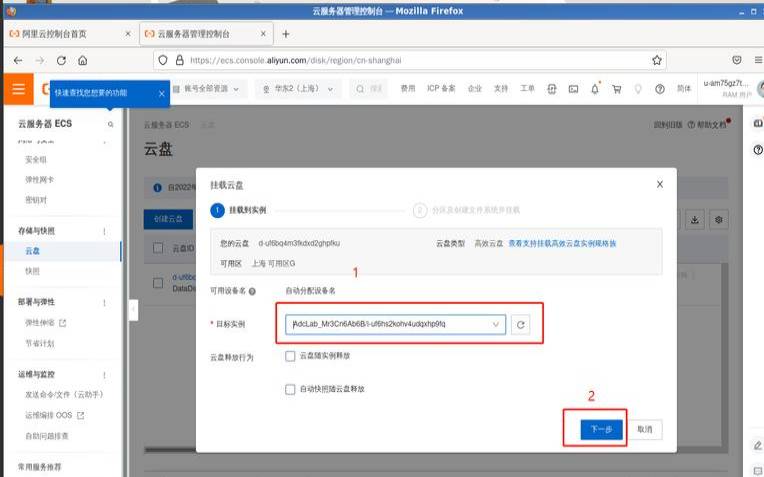This screenshot has height=477, width=764.
Task: Check 云盘随实例释放 checkbox
Action: (x=290, y=356)
